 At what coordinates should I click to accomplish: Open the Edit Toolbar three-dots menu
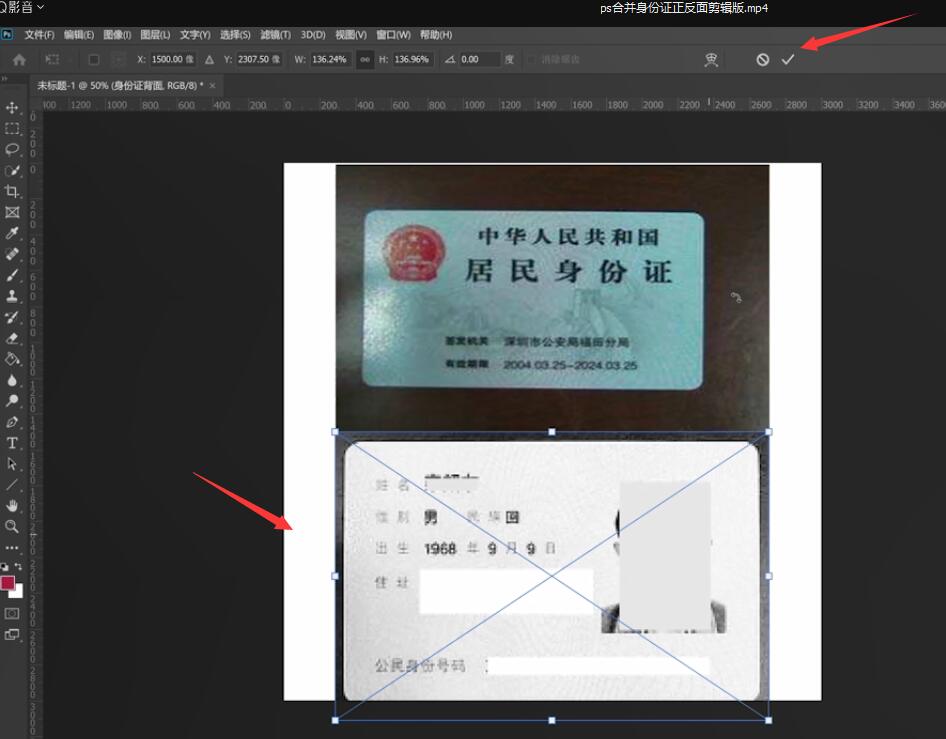[11, 548]
